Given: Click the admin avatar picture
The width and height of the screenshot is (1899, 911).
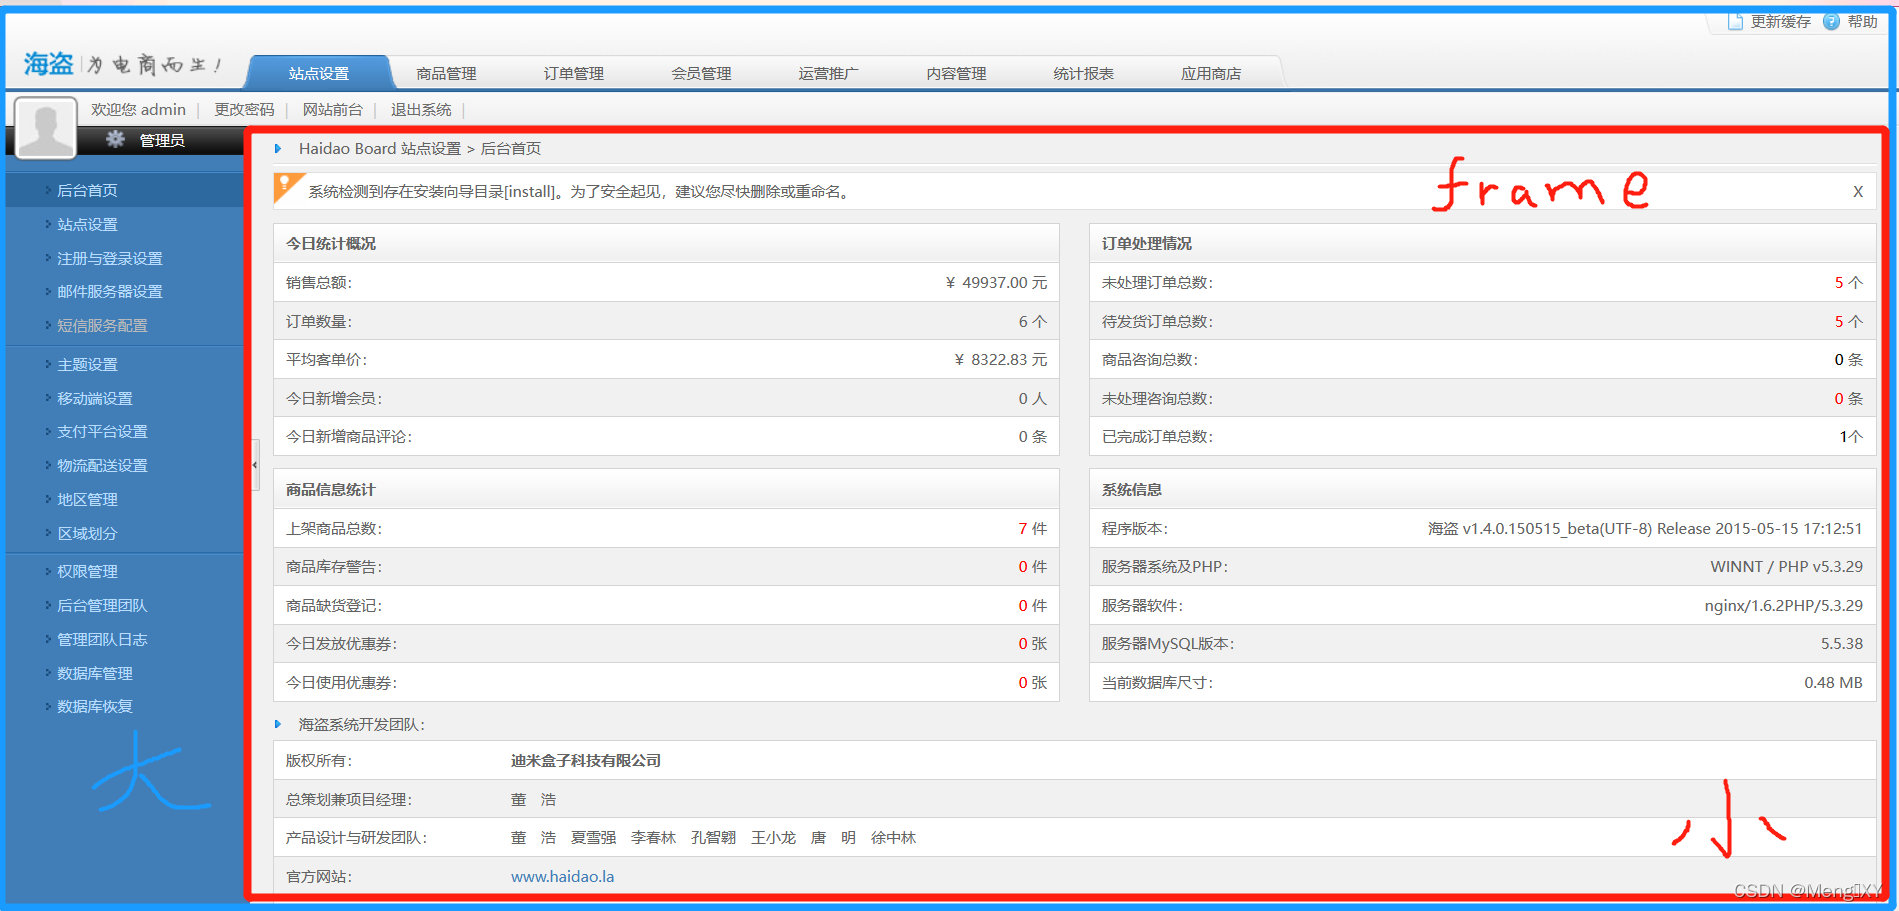Looking at the screenshot, I should pos(45,128).
